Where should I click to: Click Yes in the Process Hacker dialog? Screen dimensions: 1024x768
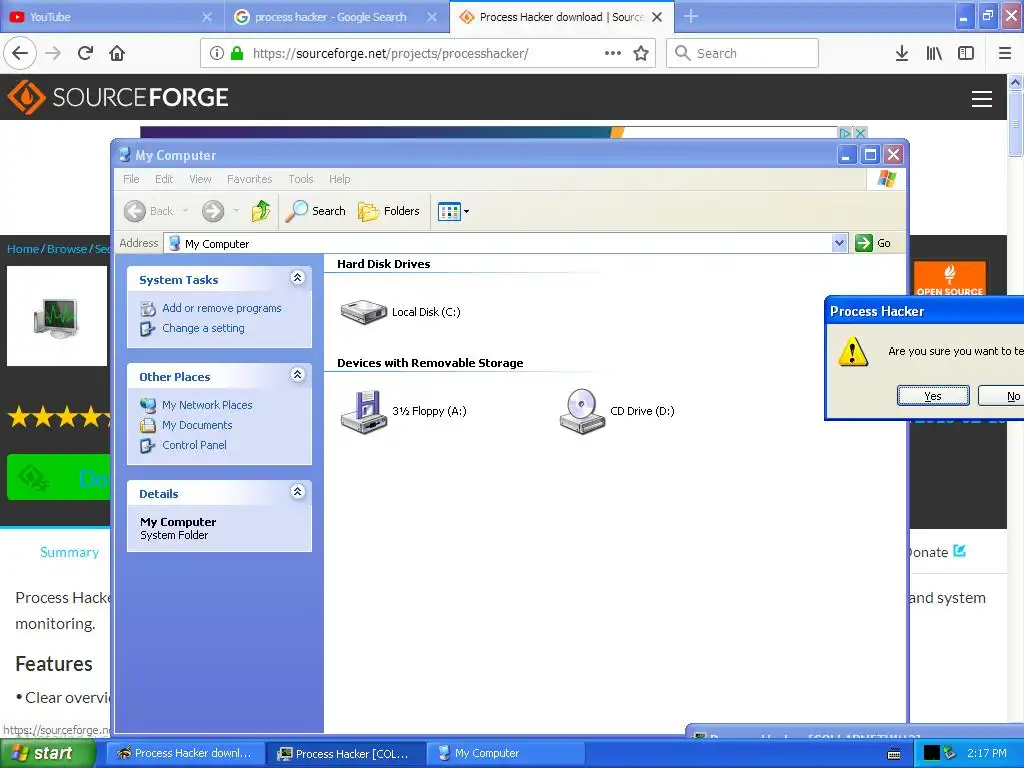pos(933,396)
